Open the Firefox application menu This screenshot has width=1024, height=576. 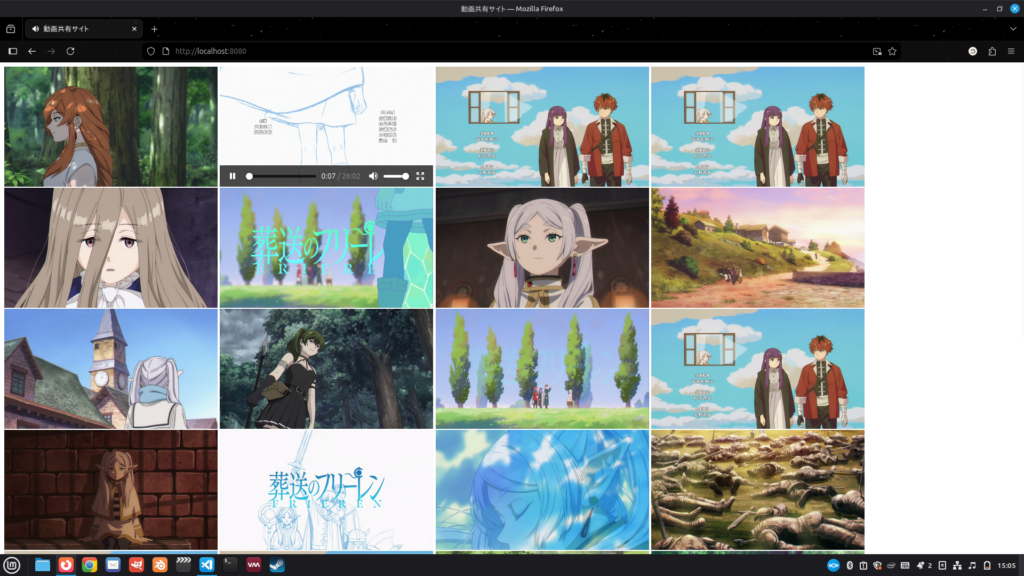(1011, 51)
